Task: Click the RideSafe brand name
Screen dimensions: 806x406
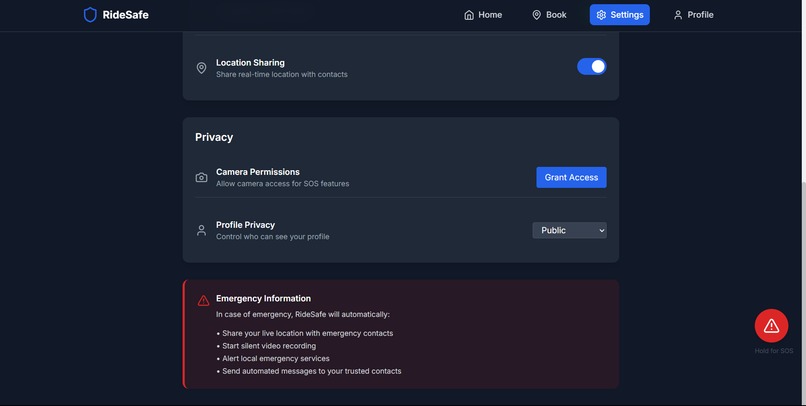Action: point(125,15)
